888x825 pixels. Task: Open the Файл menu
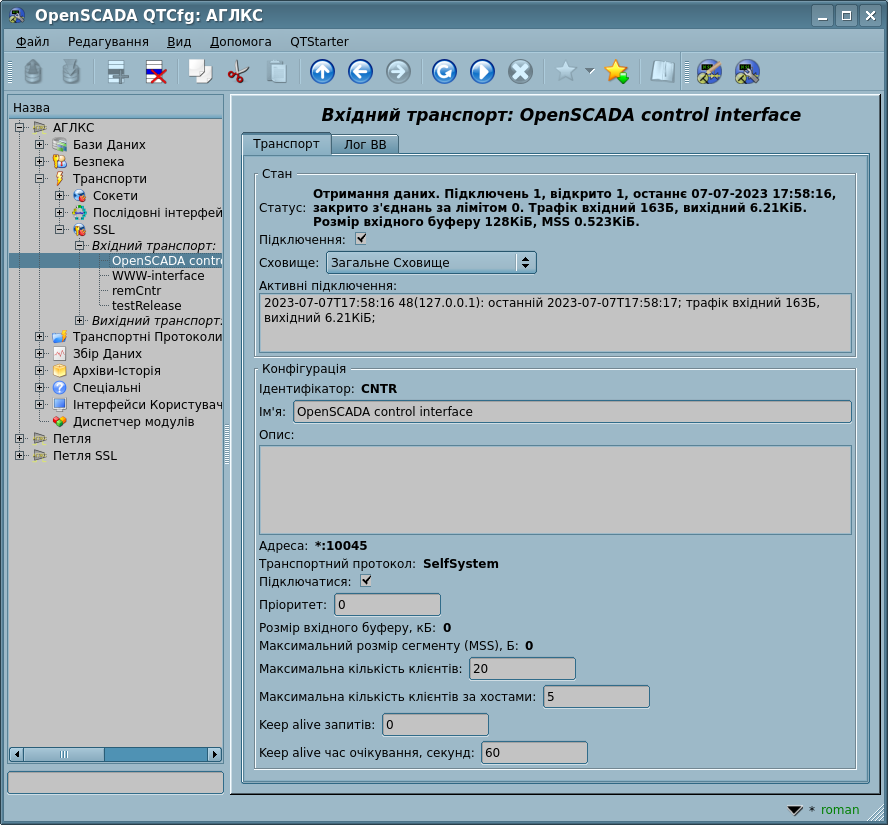coord(32,42)
